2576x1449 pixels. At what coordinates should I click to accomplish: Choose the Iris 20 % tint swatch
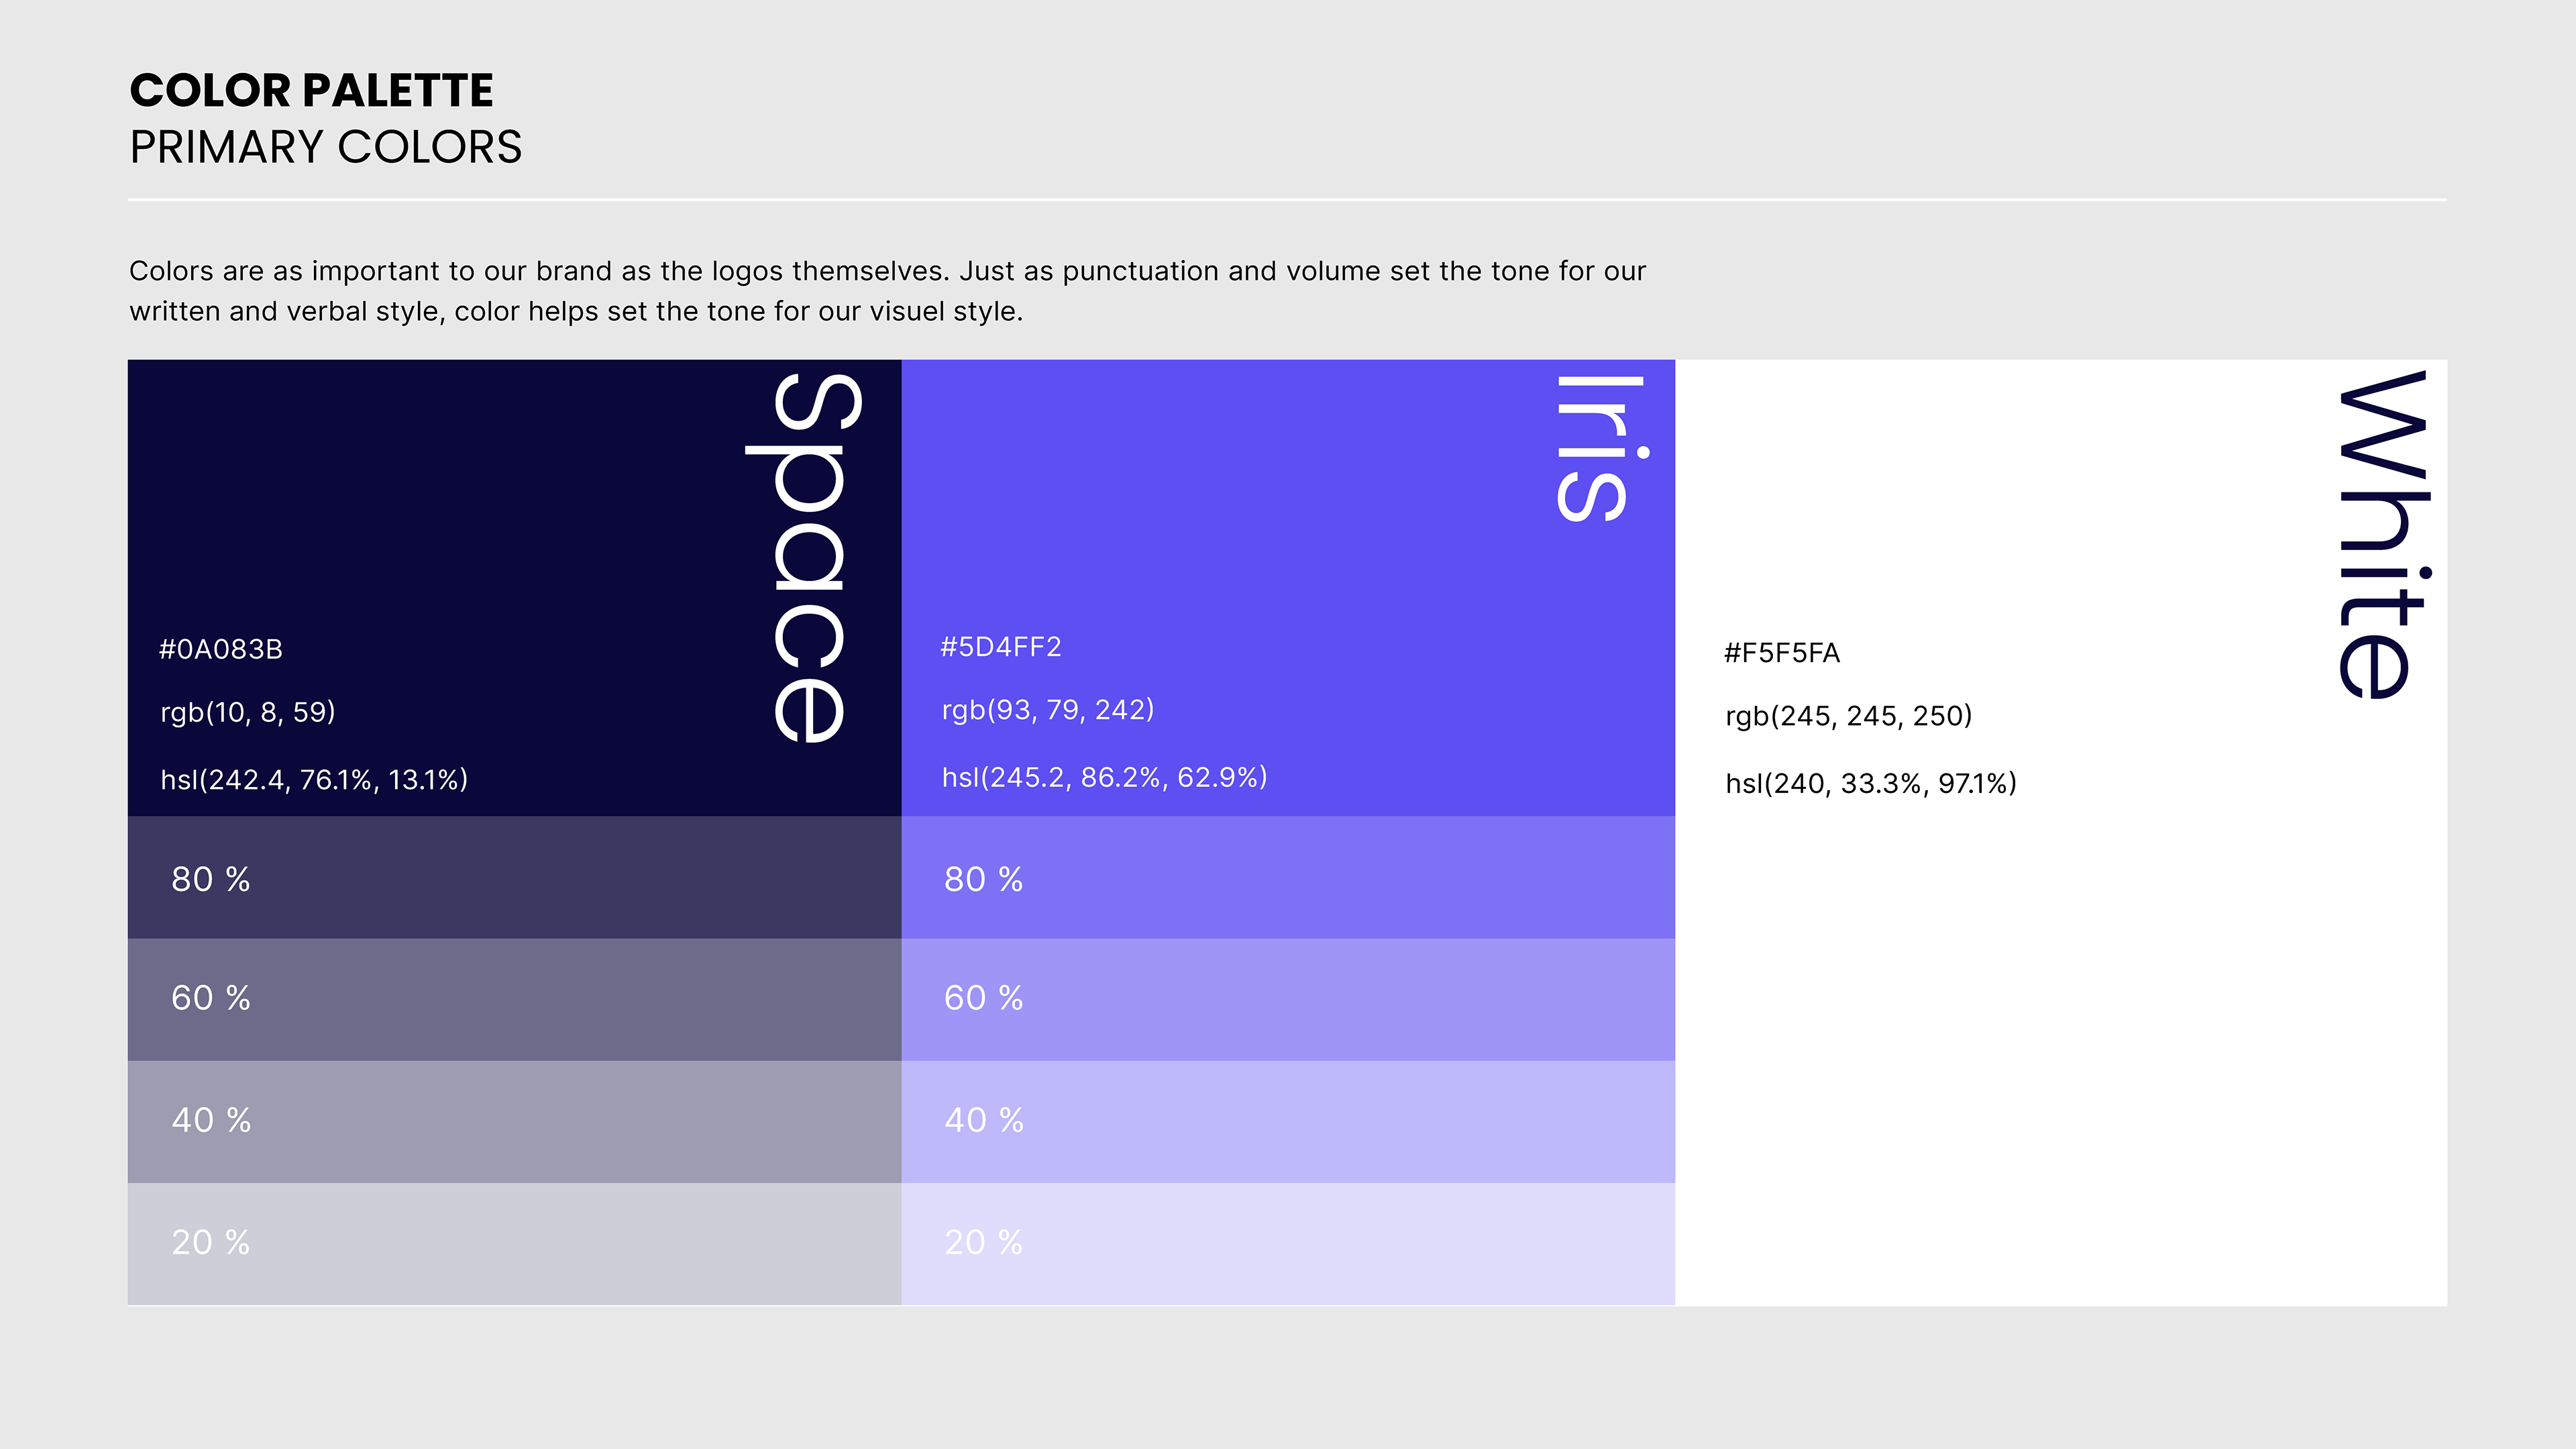(x=1288, y=1244)
